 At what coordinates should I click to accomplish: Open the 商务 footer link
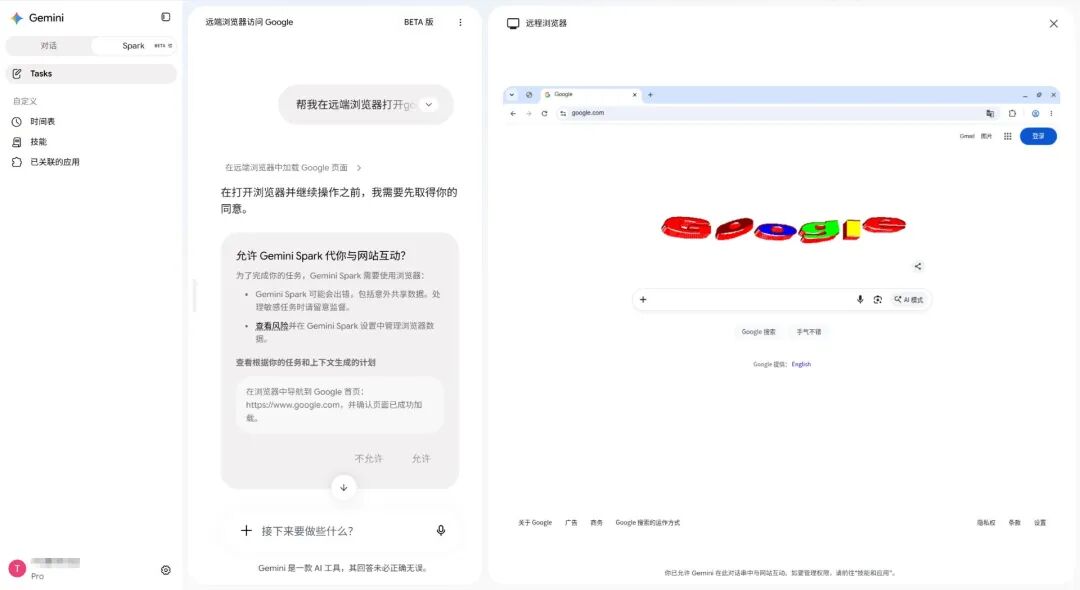[596, 523]
